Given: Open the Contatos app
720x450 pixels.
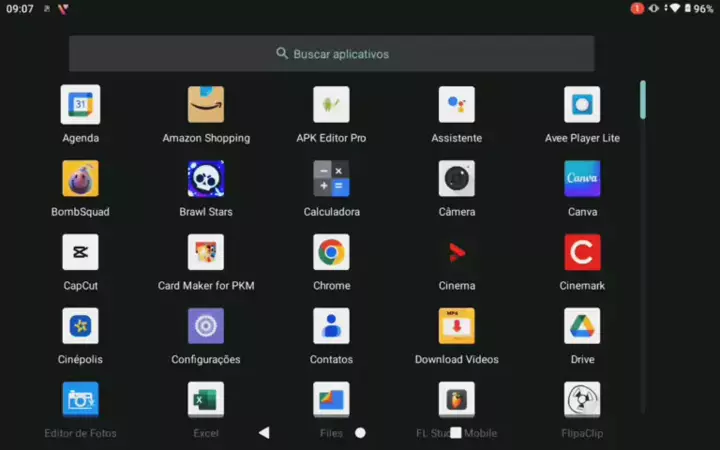Looking at the screenshot, I should click(331, 327).
